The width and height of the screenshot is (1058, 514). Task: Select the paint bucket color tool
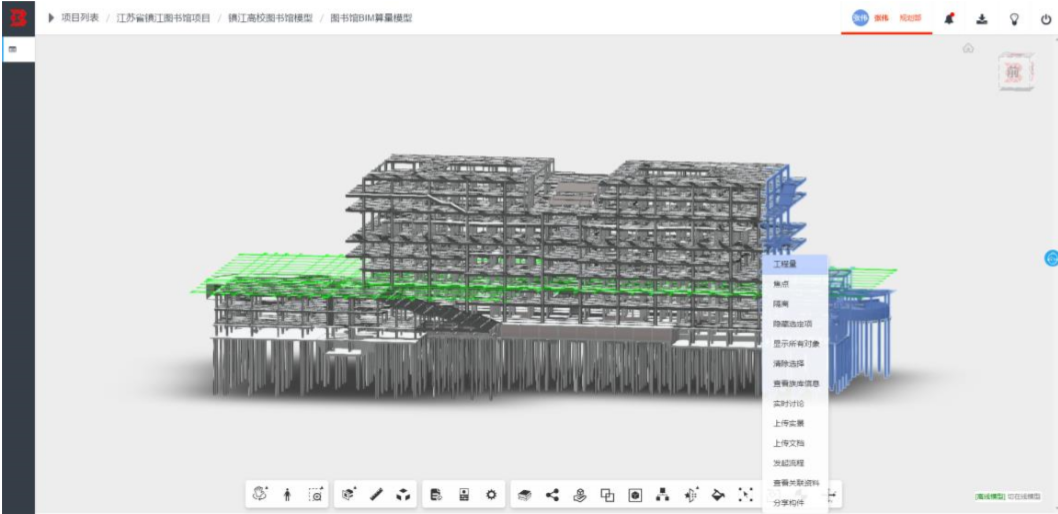click(x=718, y=495)
